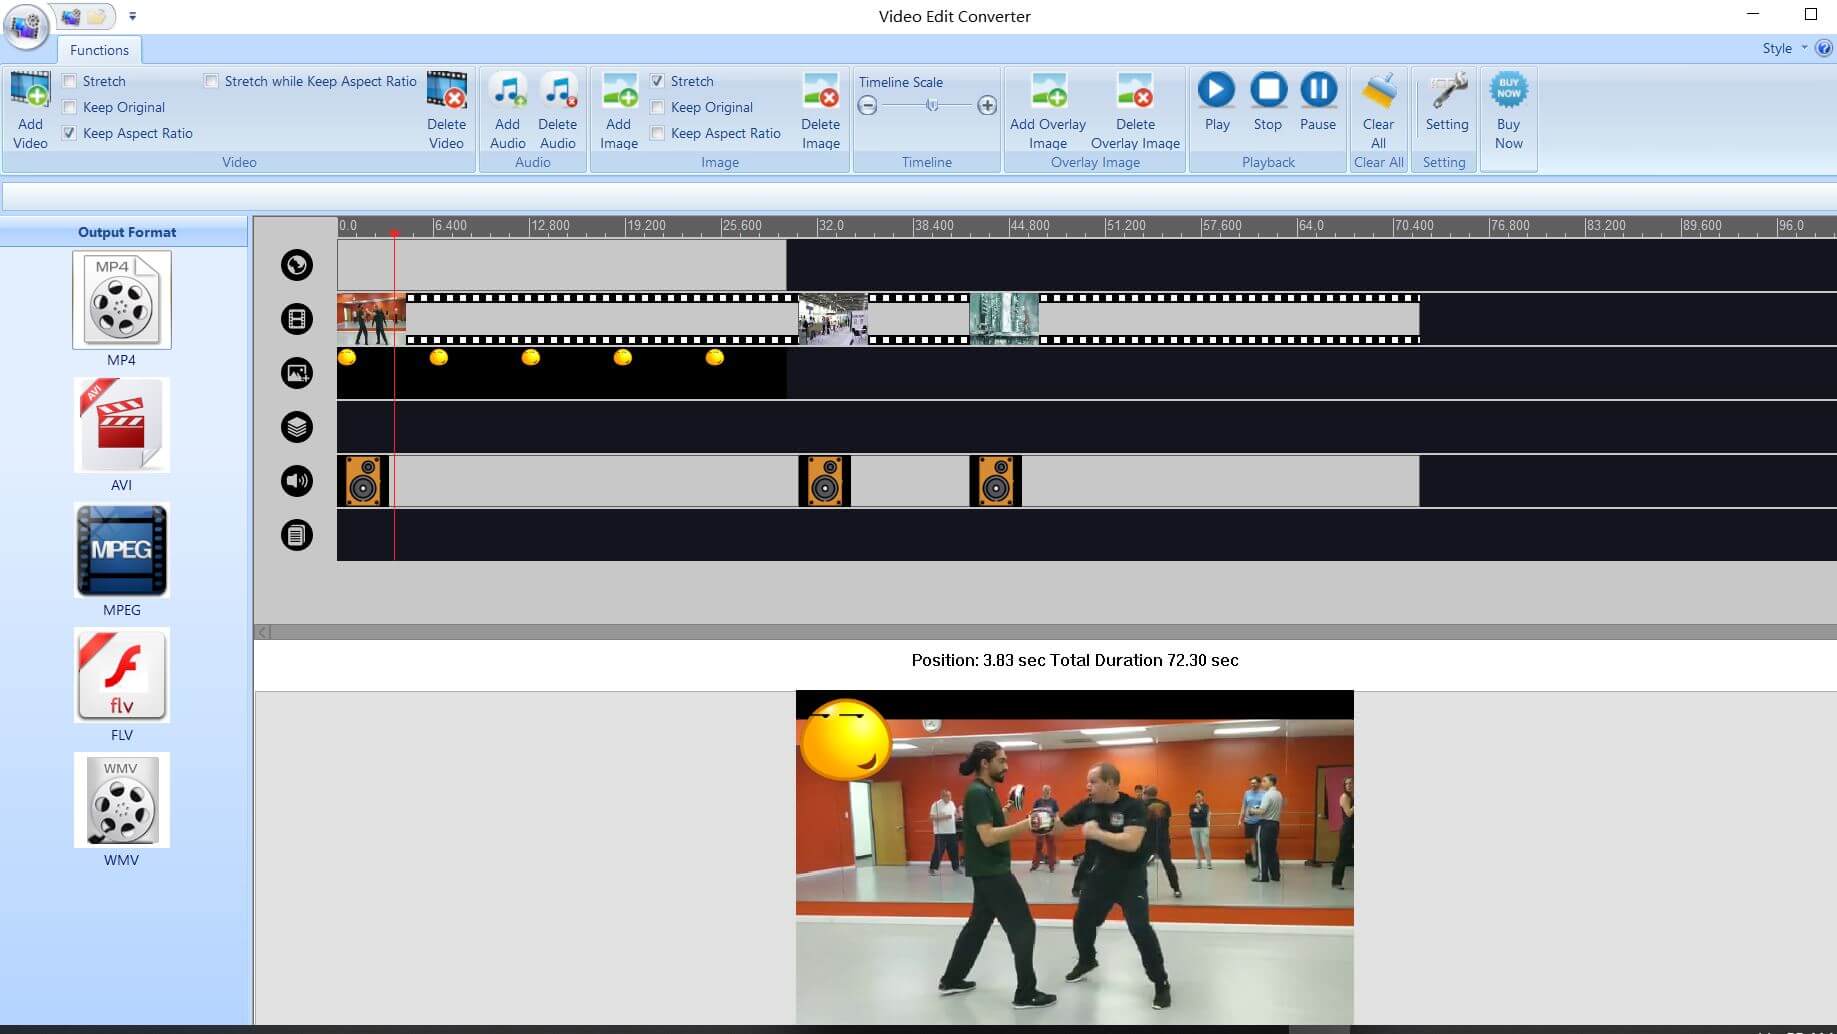Select the video track filmstrip icon
The width and height of the screenshot is (1837, 1034).
(x=297, y=319)
